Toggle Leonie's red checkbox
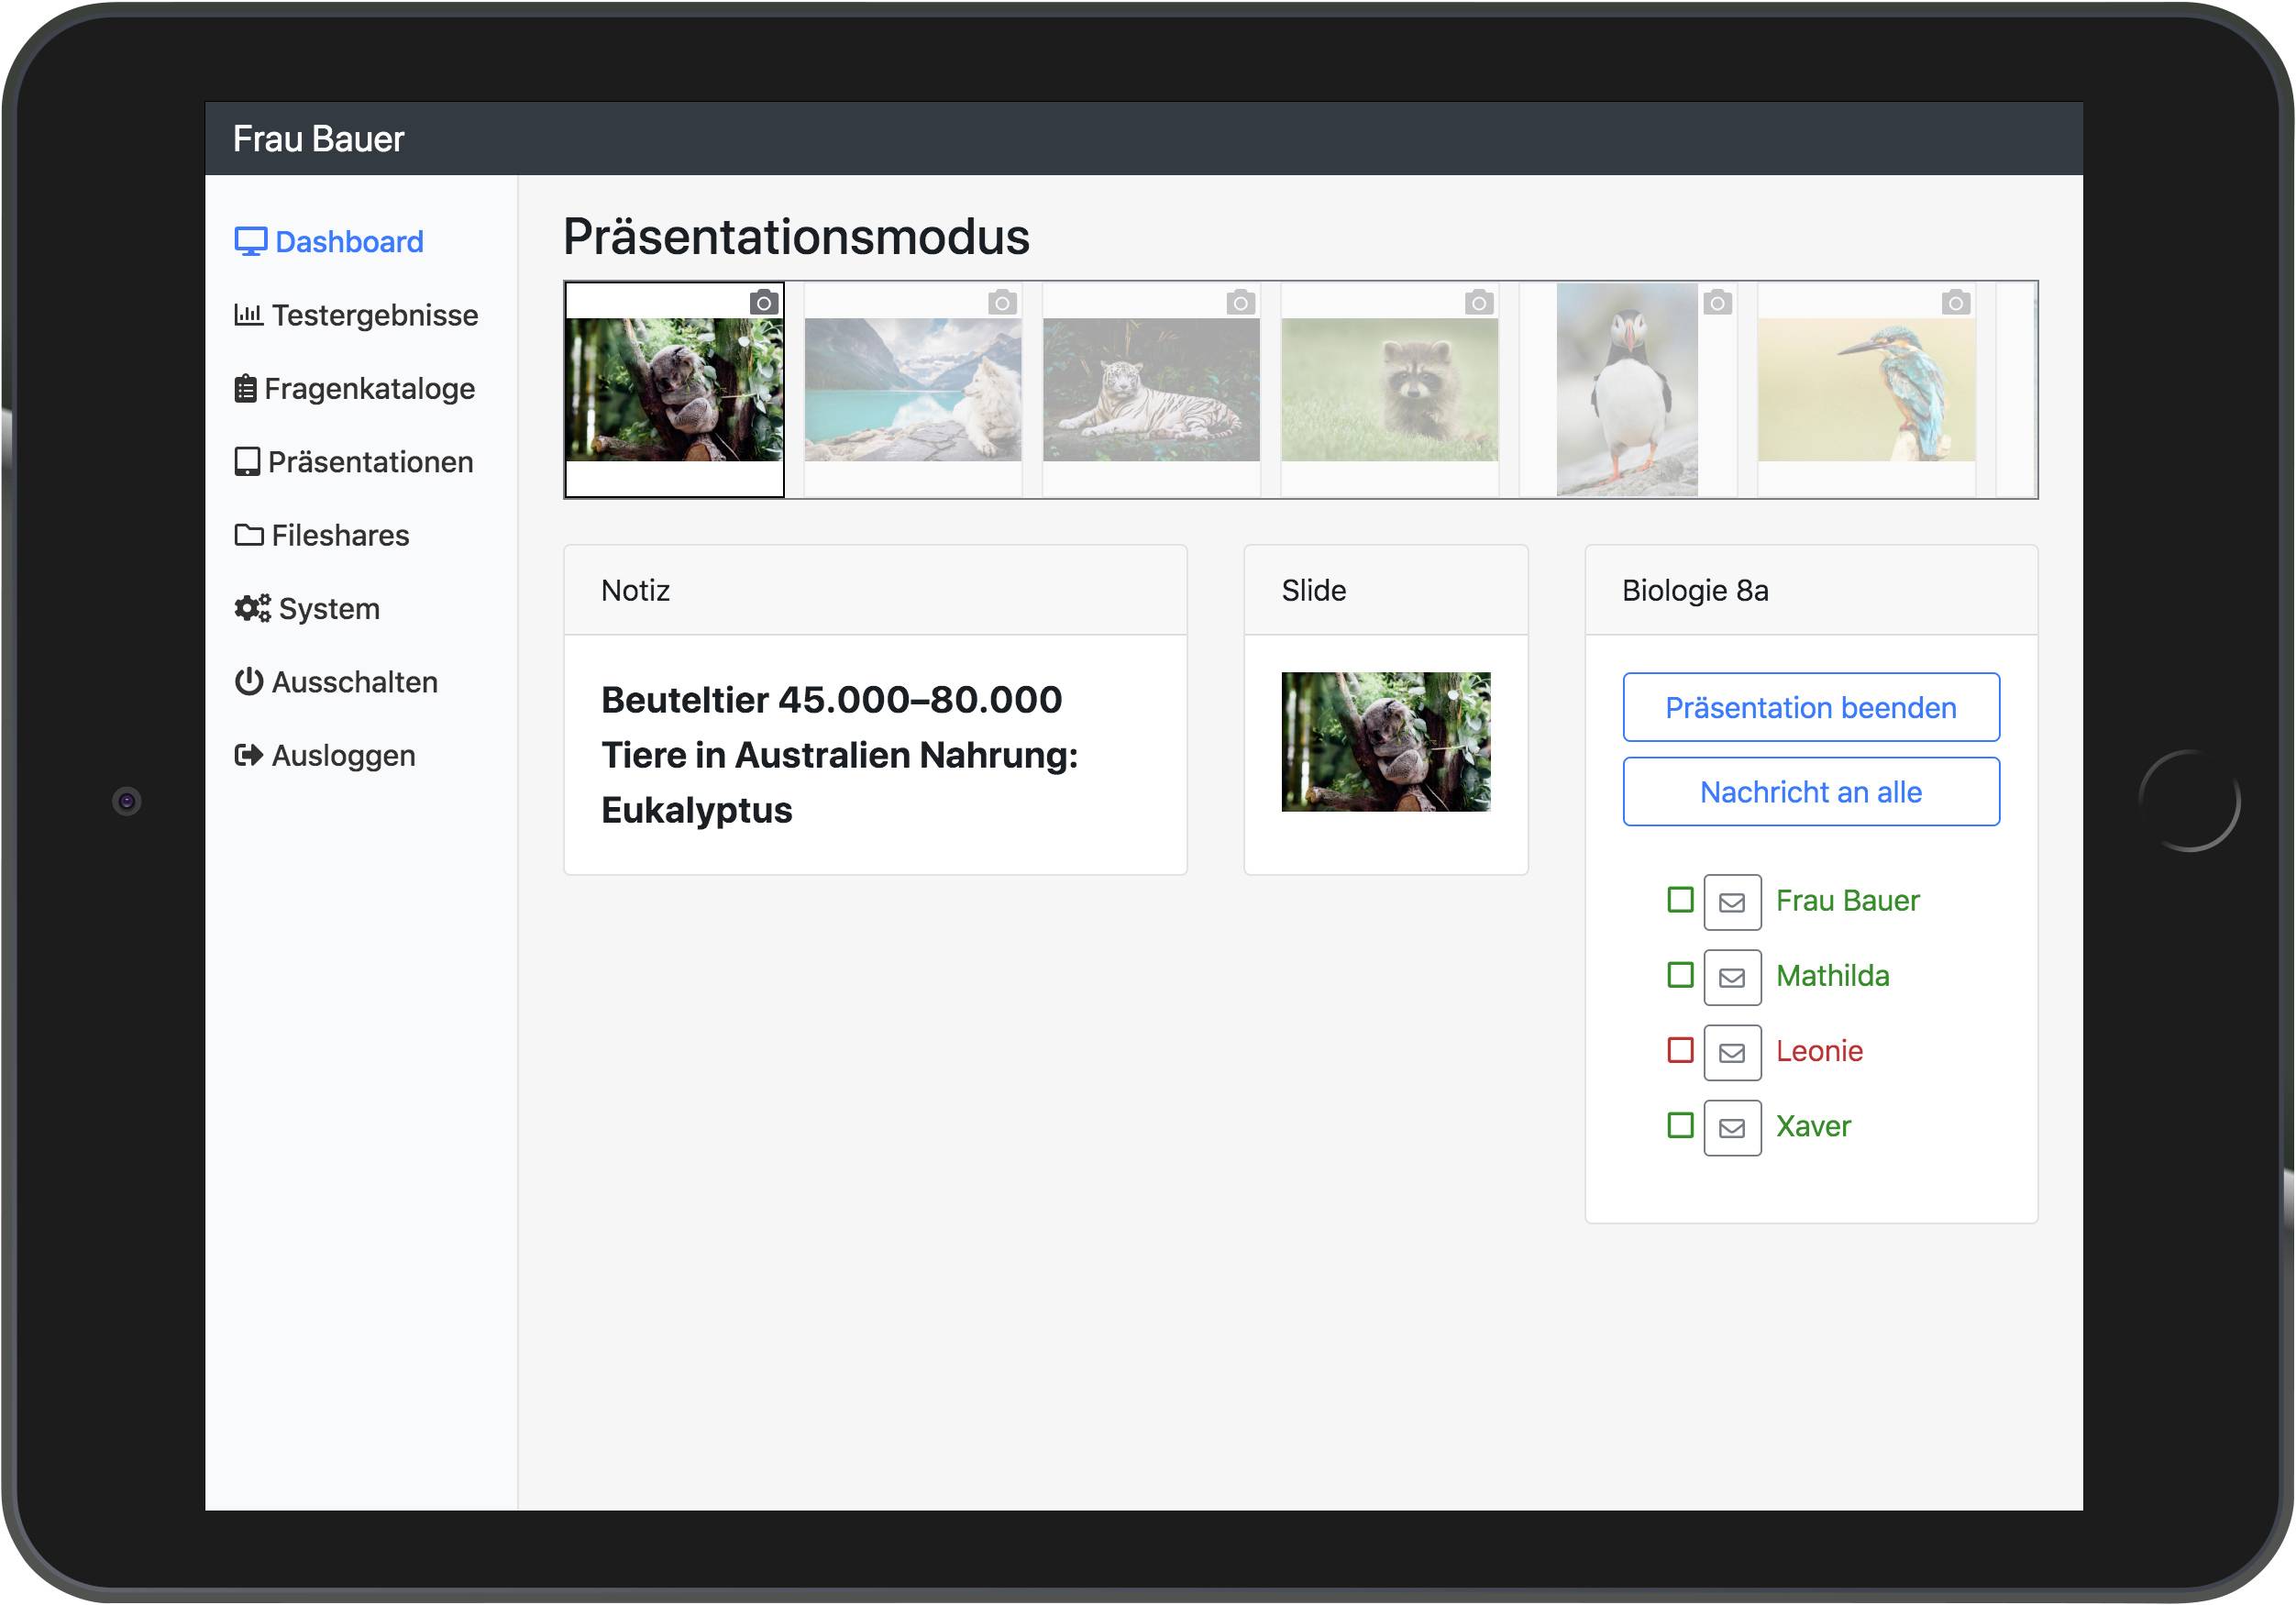2296x1605 pixels. tap(1680, 1049)
